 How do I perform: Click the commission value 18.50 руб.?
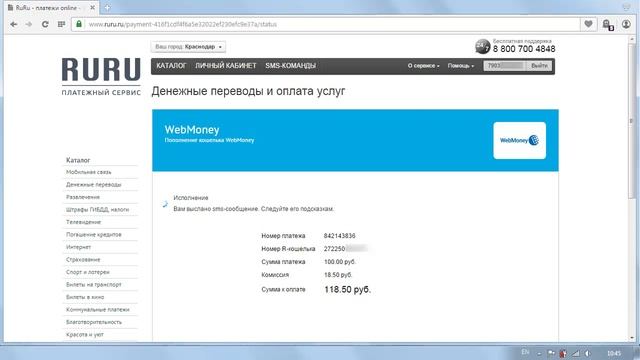point(338,275)
